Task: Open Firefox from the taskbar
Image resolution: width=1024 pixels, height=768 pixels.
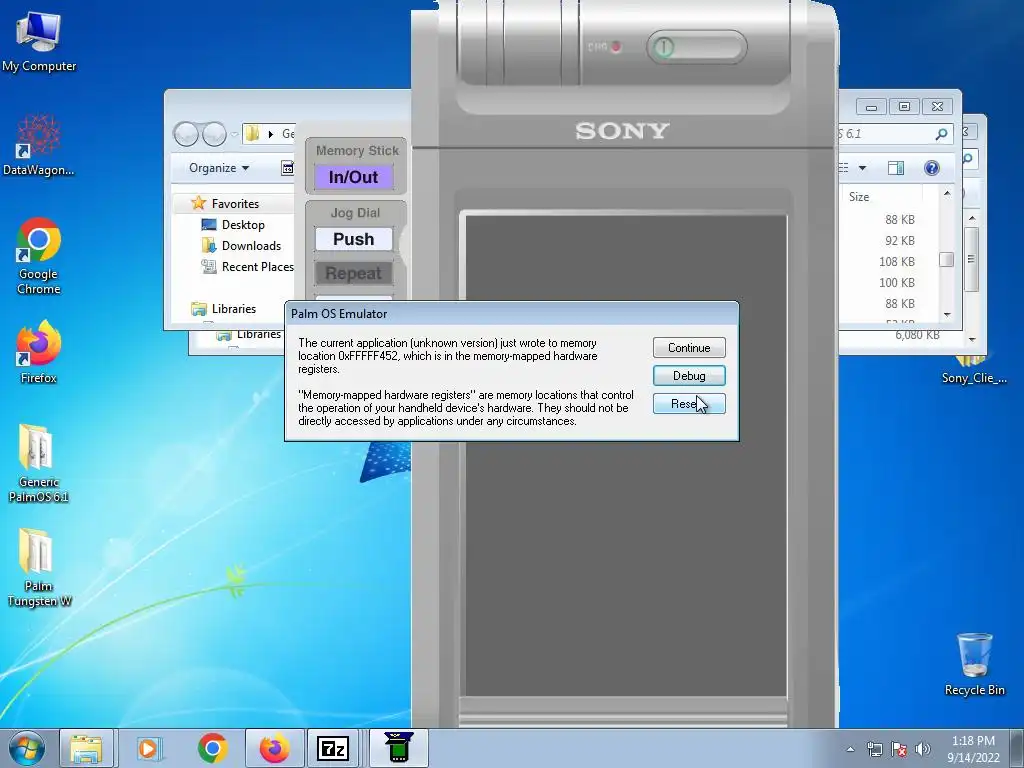Action: [x=274, y=748]
